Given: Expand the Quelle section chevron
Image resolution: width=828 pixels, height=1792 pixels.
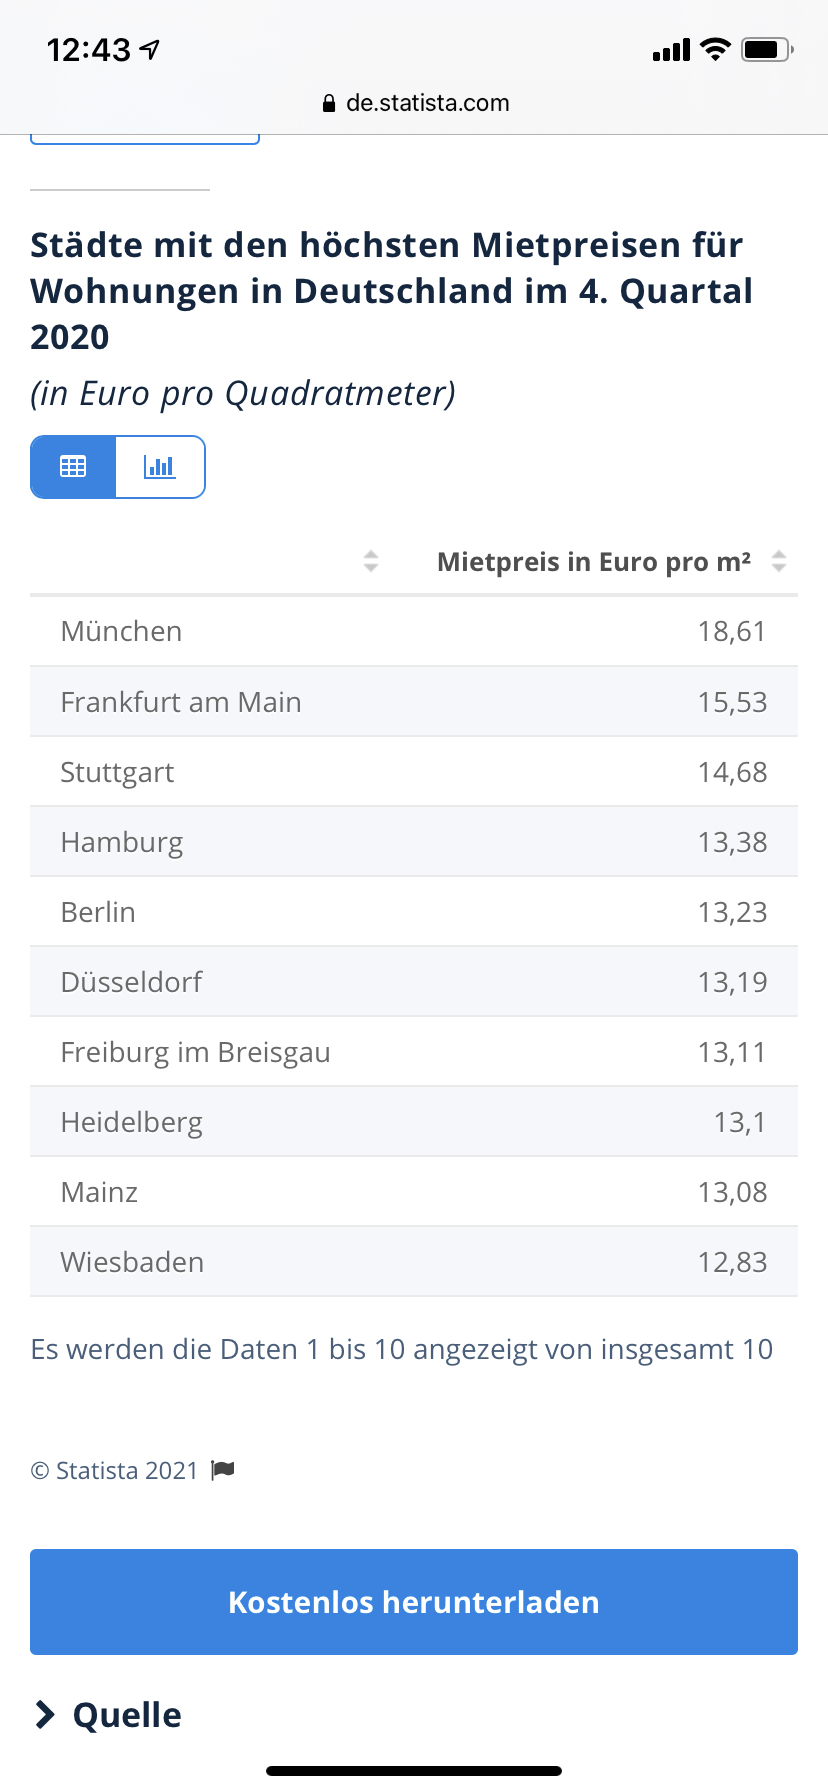Looking at the screenshot, I should (44, 1715).
